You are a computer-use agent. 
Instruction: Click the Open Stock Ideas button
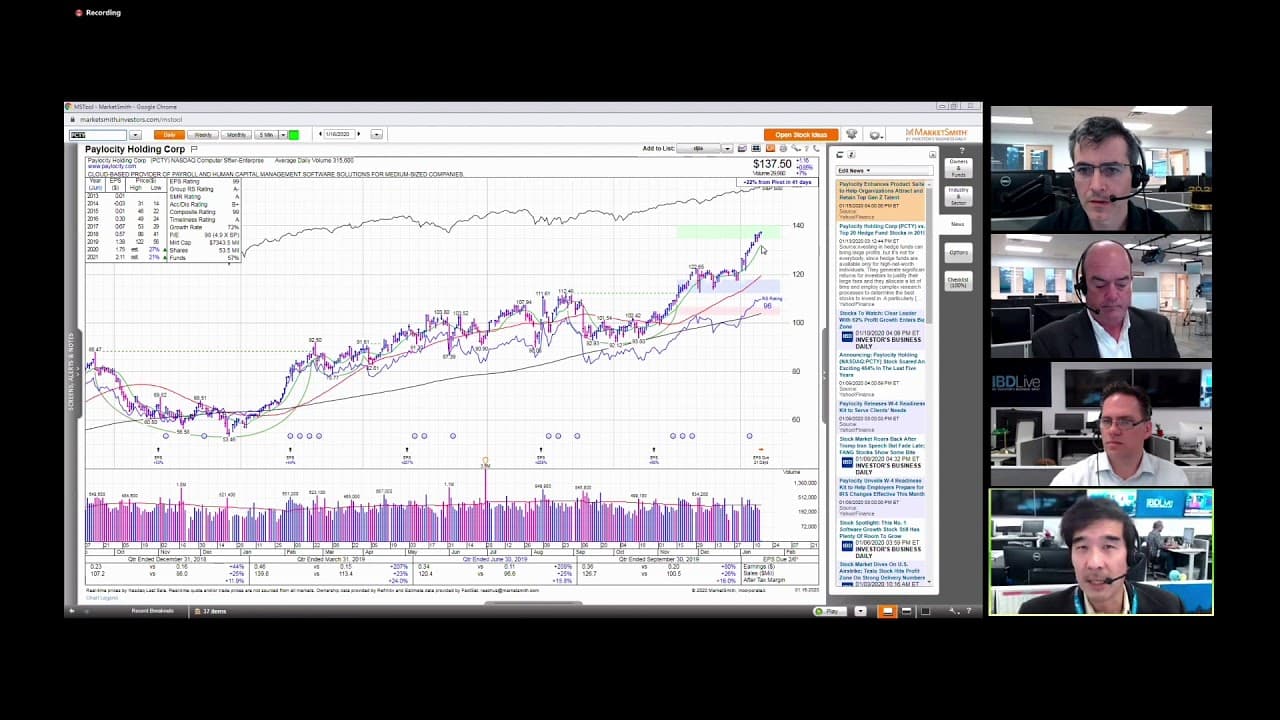[801, 134]
